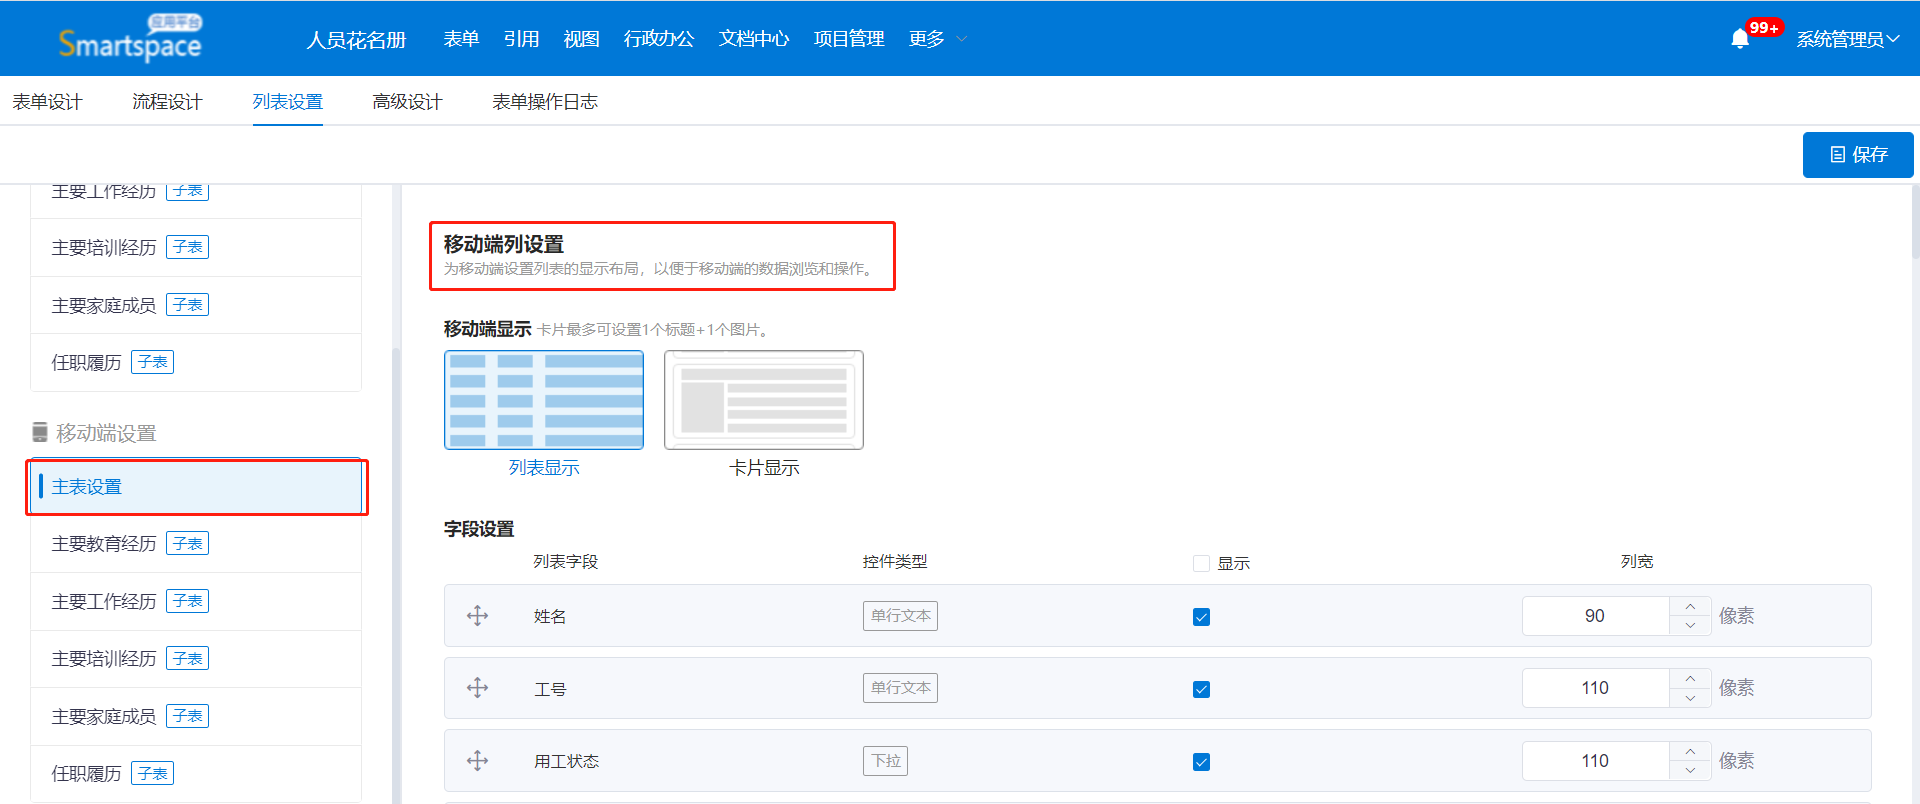1920x804 pixels.
Task: Expand the 更多 menu dropdown
Action: 938,39
